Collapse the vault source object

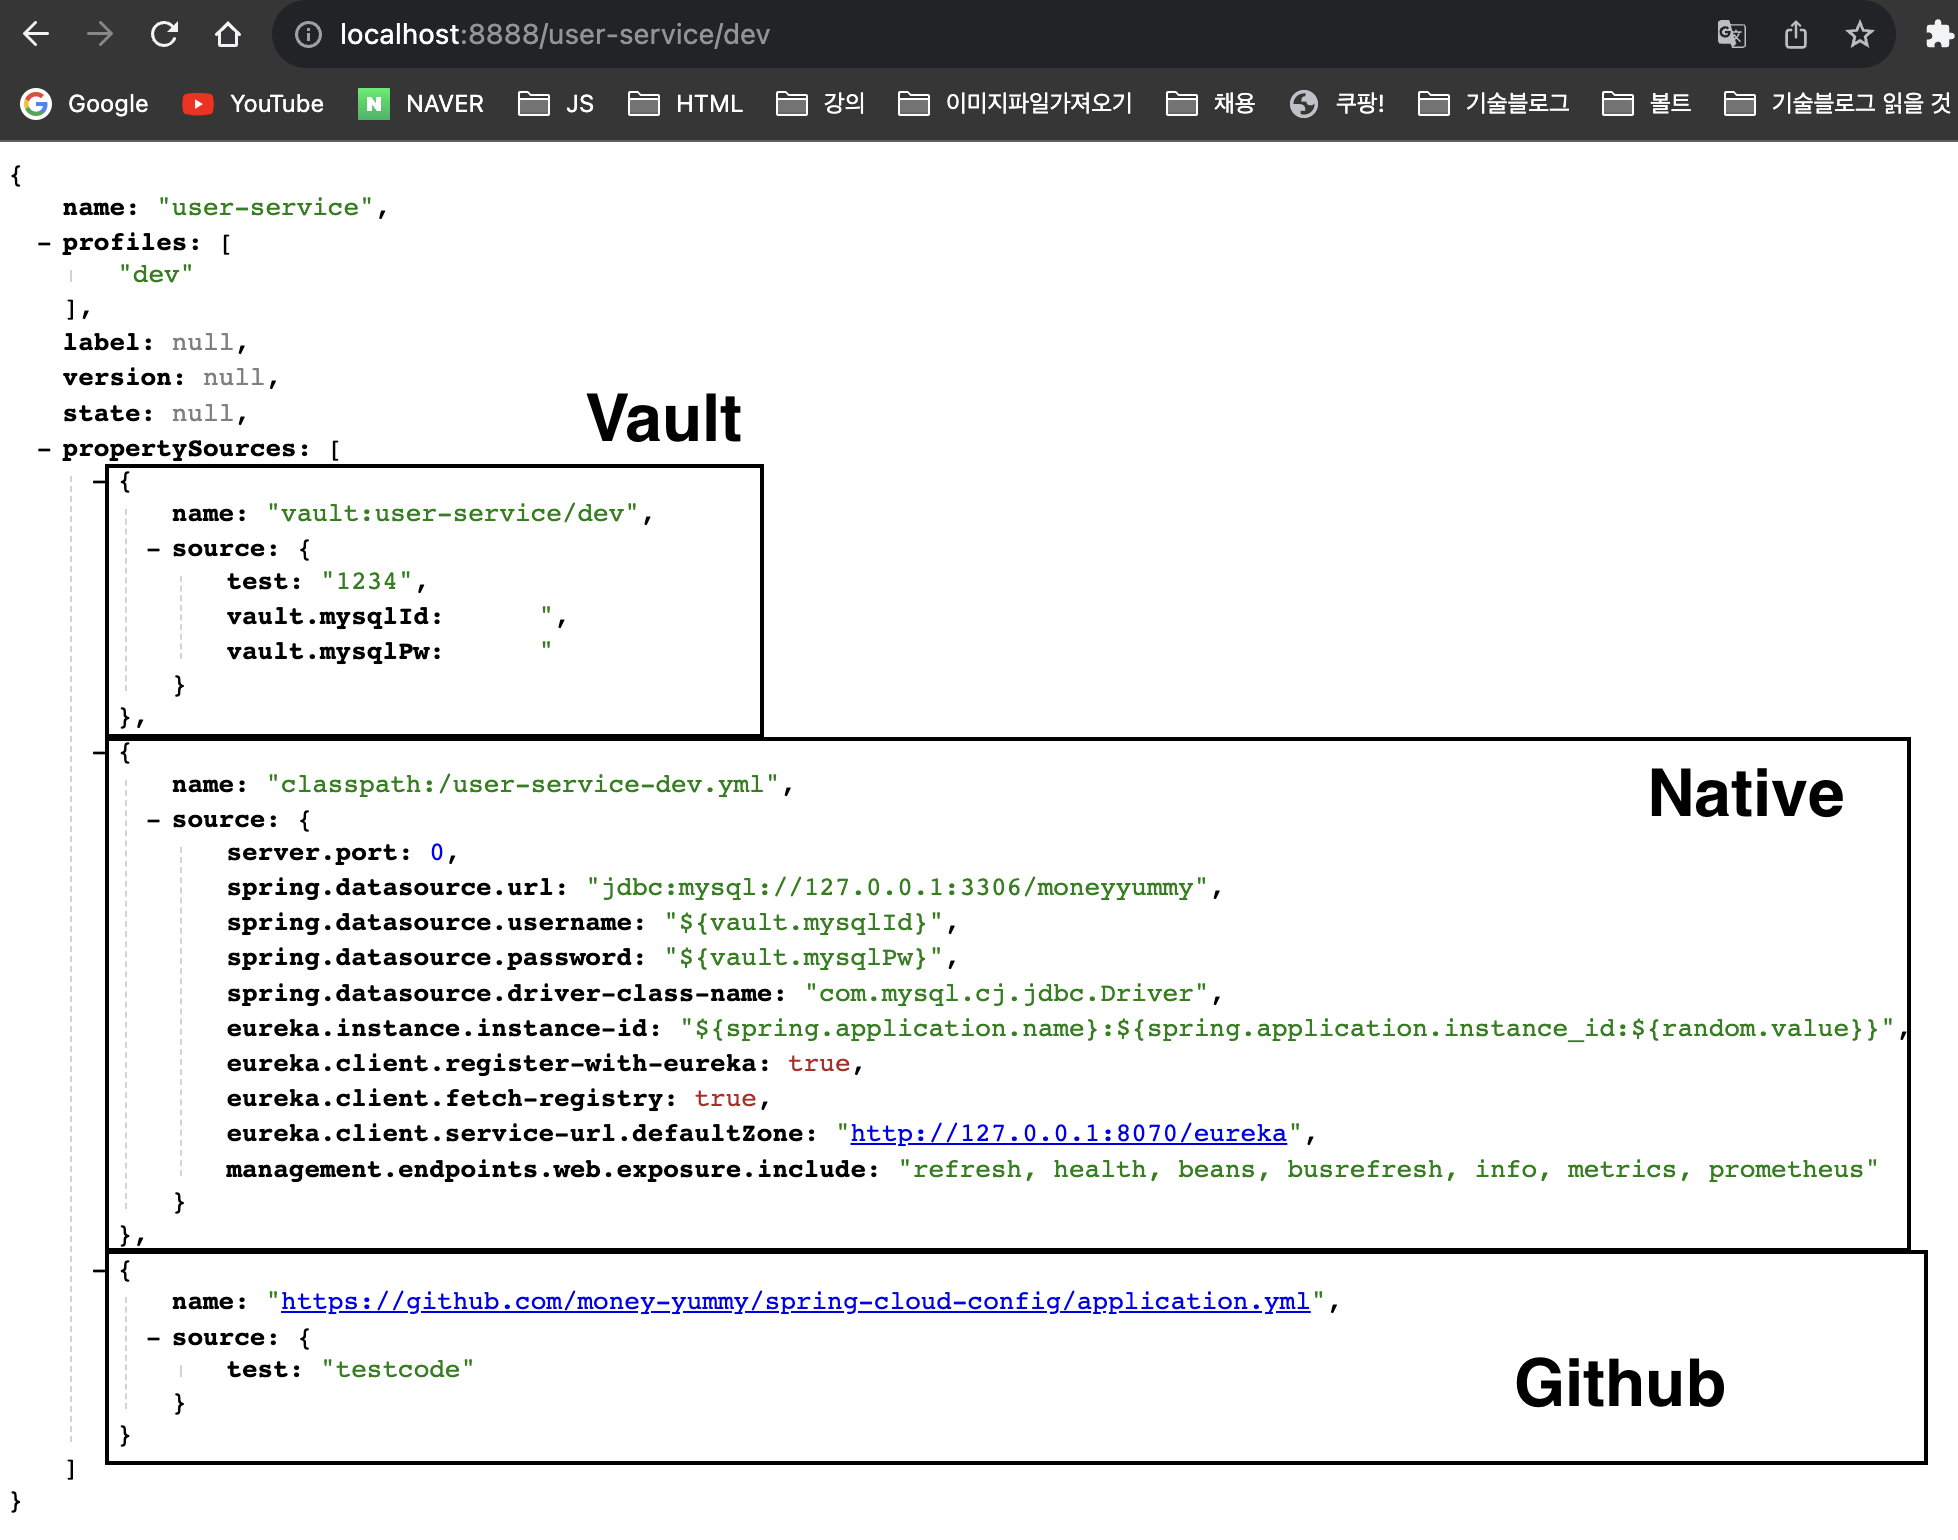coord(154,549)
